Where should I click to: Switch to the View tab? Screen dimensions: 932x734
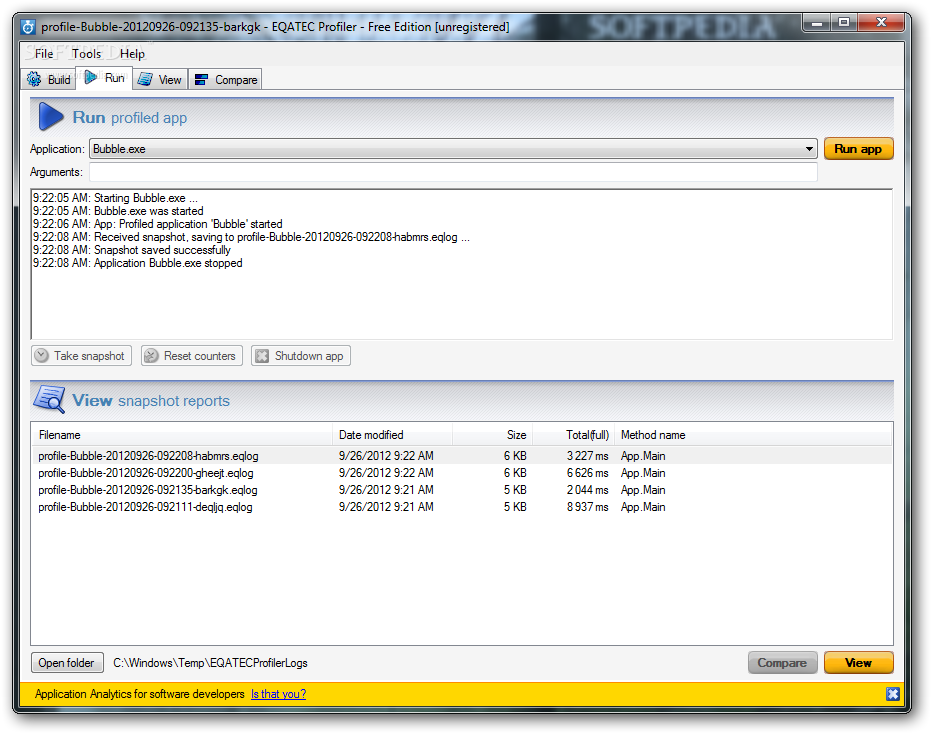[x=160, y=79]
